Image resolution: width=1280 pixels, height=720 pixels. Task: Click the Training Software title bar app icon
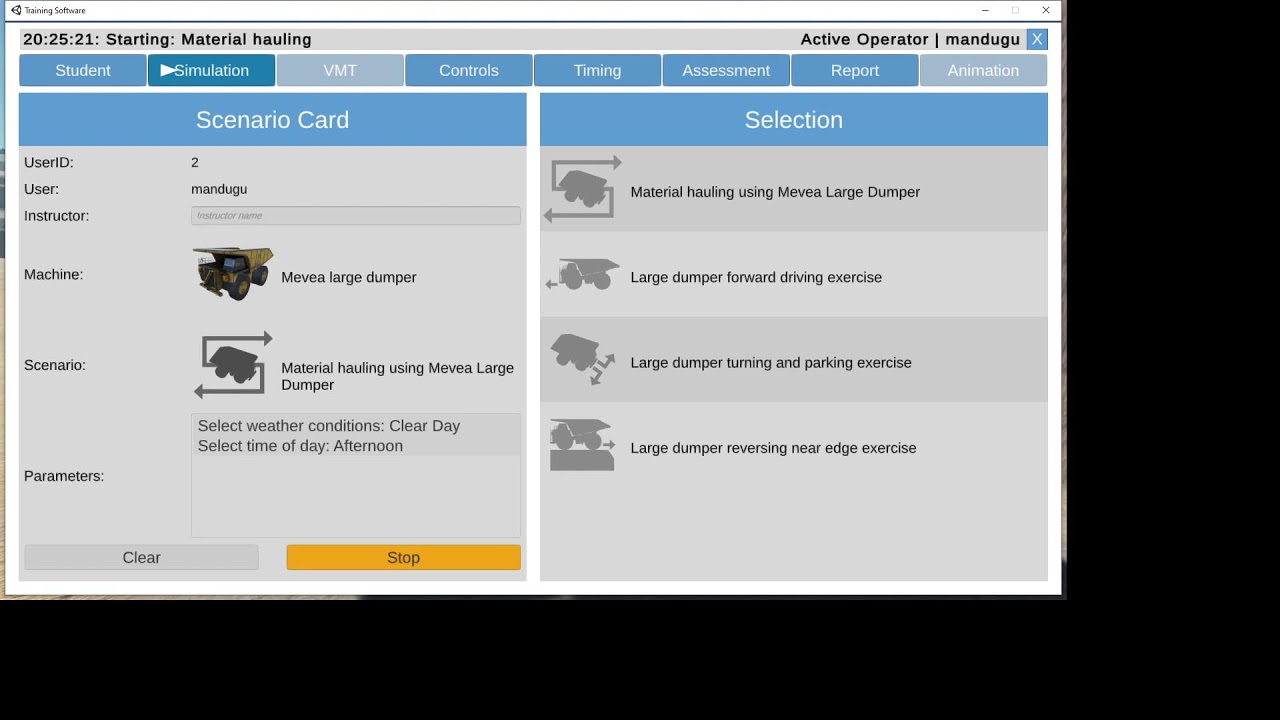pyautogui.click(x=16, y=10)
